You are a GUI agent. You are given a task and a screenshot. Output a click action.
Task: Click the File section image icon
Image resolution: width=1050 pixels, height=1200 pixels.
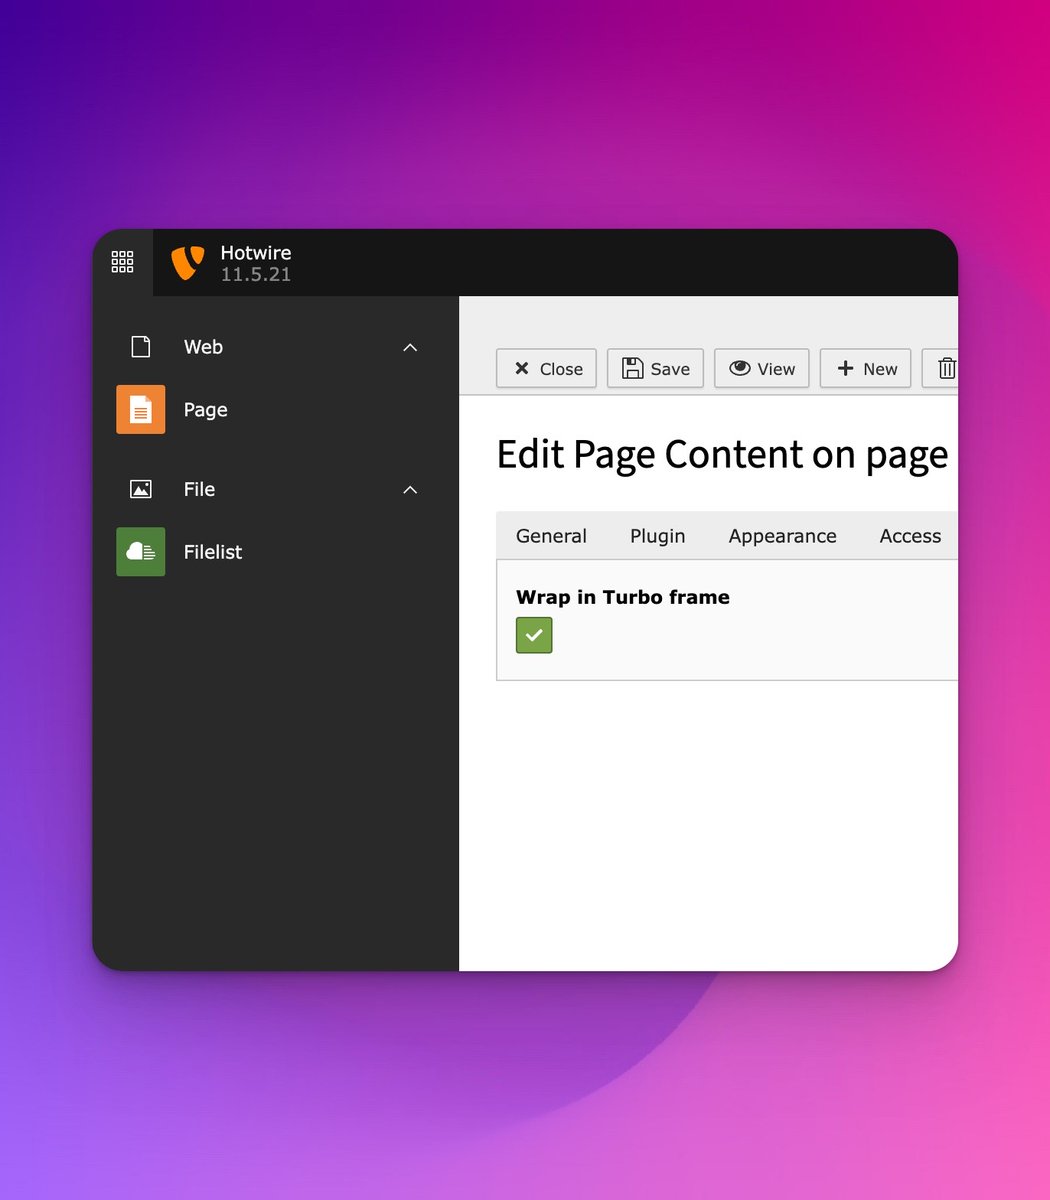click(x=141, y=489)
